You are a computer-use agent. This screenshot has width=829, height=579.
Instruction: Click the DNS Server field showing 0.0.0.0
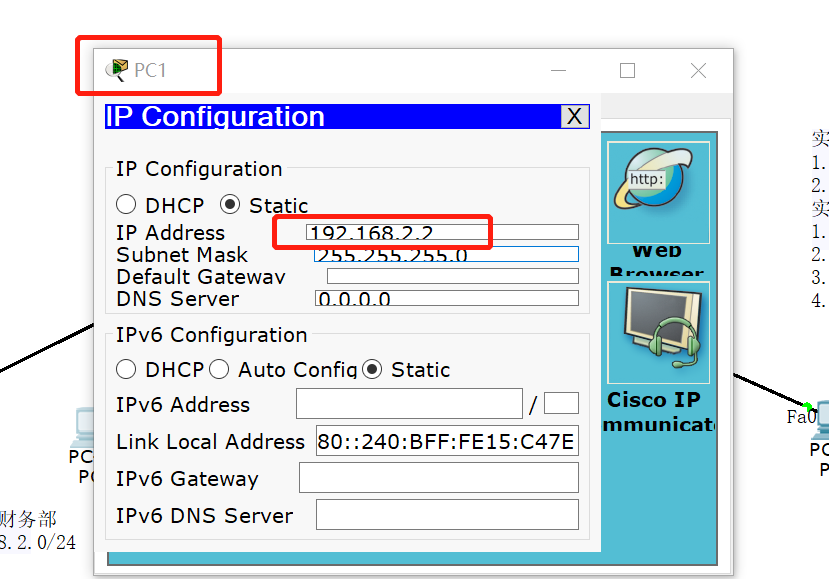[x=447, y=298]
